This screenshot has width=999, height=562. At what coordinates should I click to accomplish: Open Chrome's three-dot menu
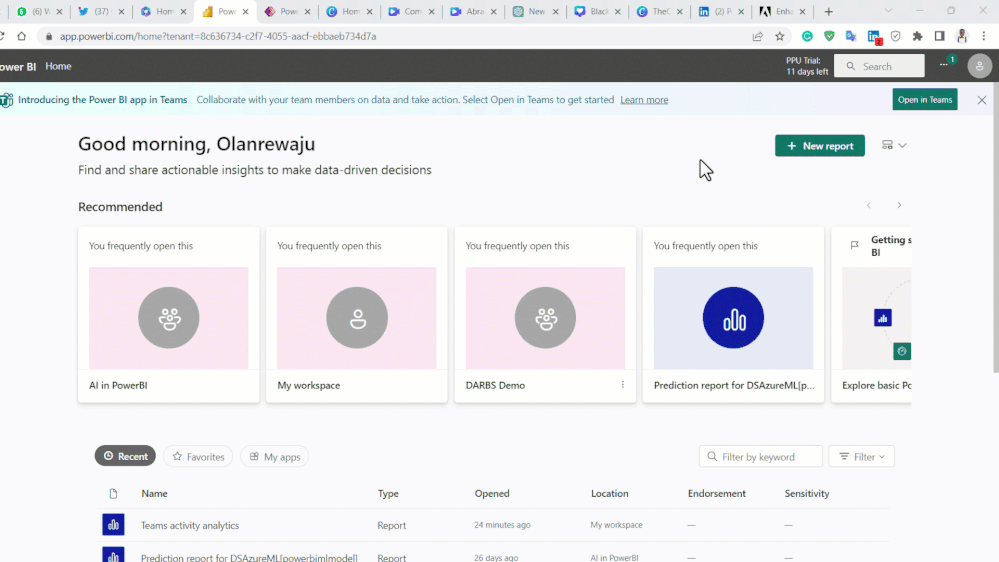[x=984, y=36]
